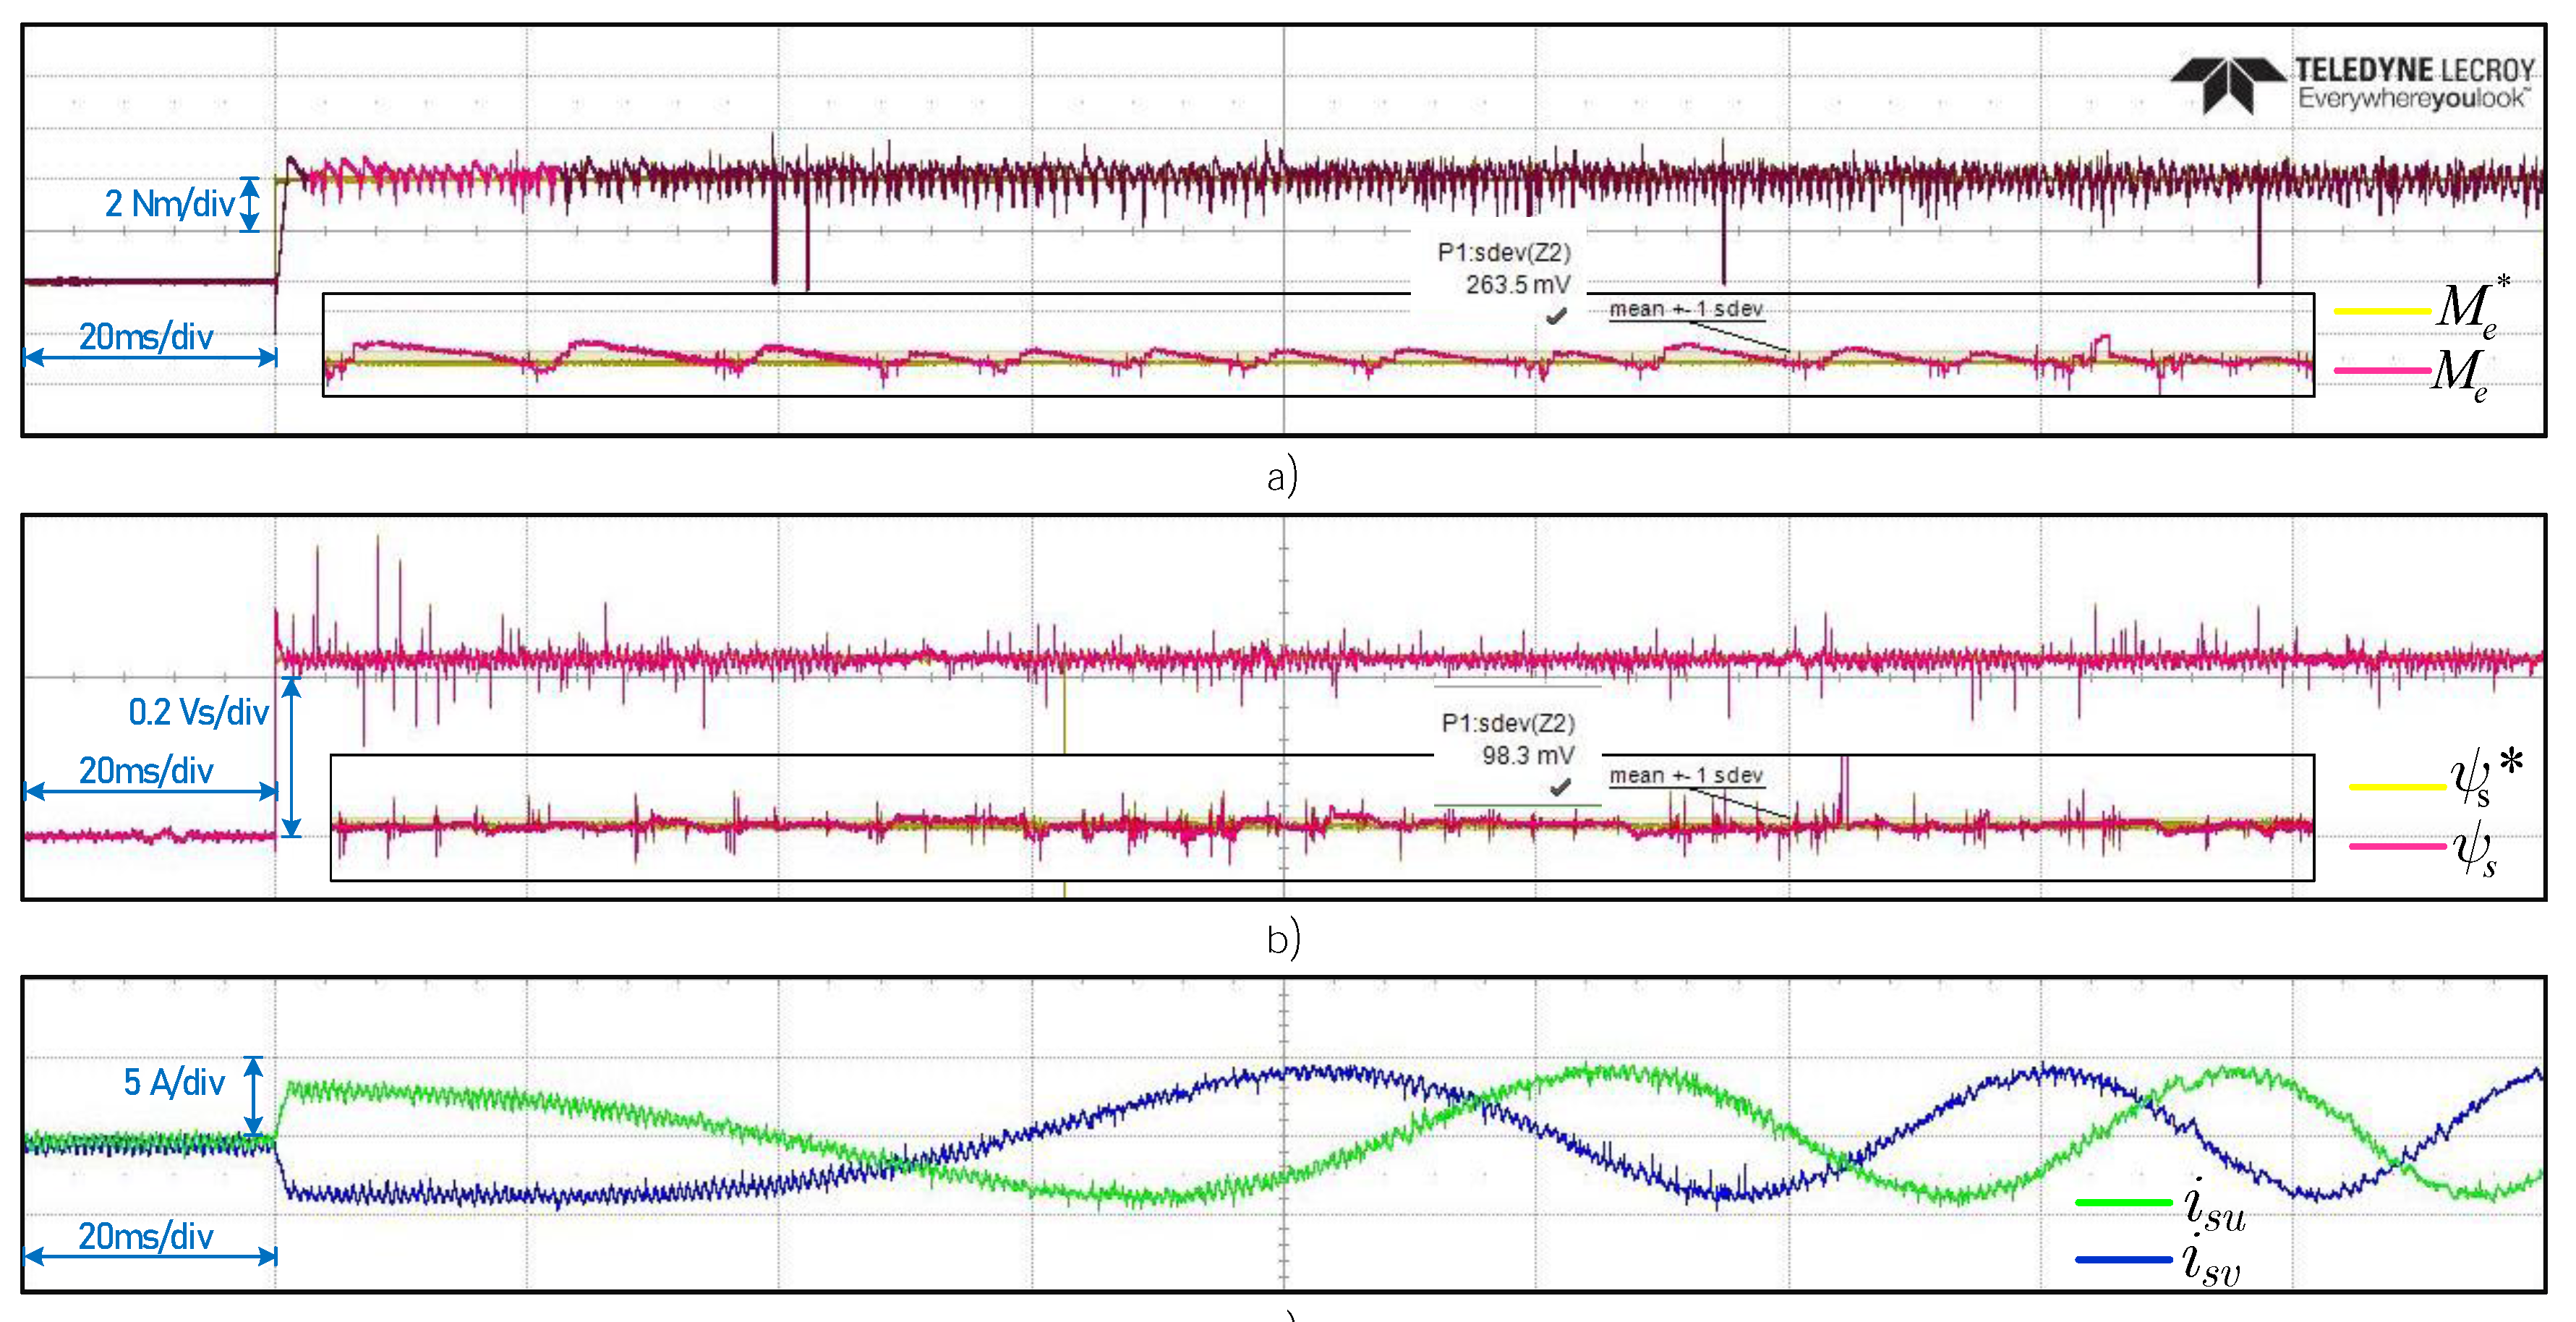Click the 5 A/div scale arrow
This screenshot has width=2576, height=1322.
pyautogui.click(x=254, y=1096)
